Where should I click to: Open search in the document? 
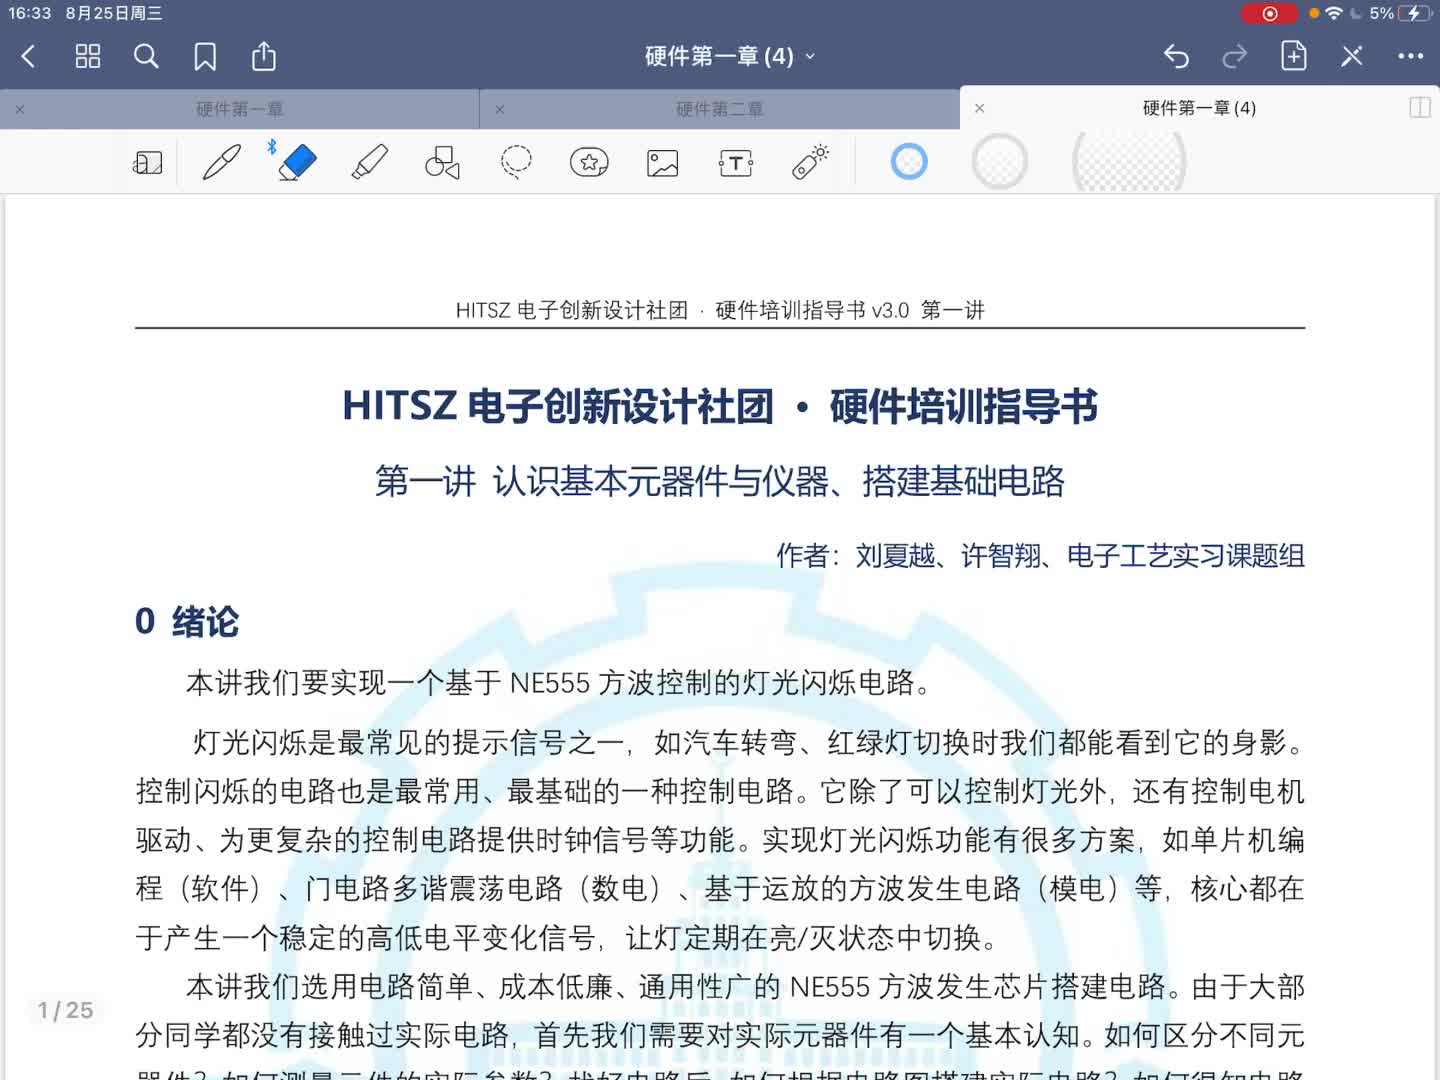(146, 57)
